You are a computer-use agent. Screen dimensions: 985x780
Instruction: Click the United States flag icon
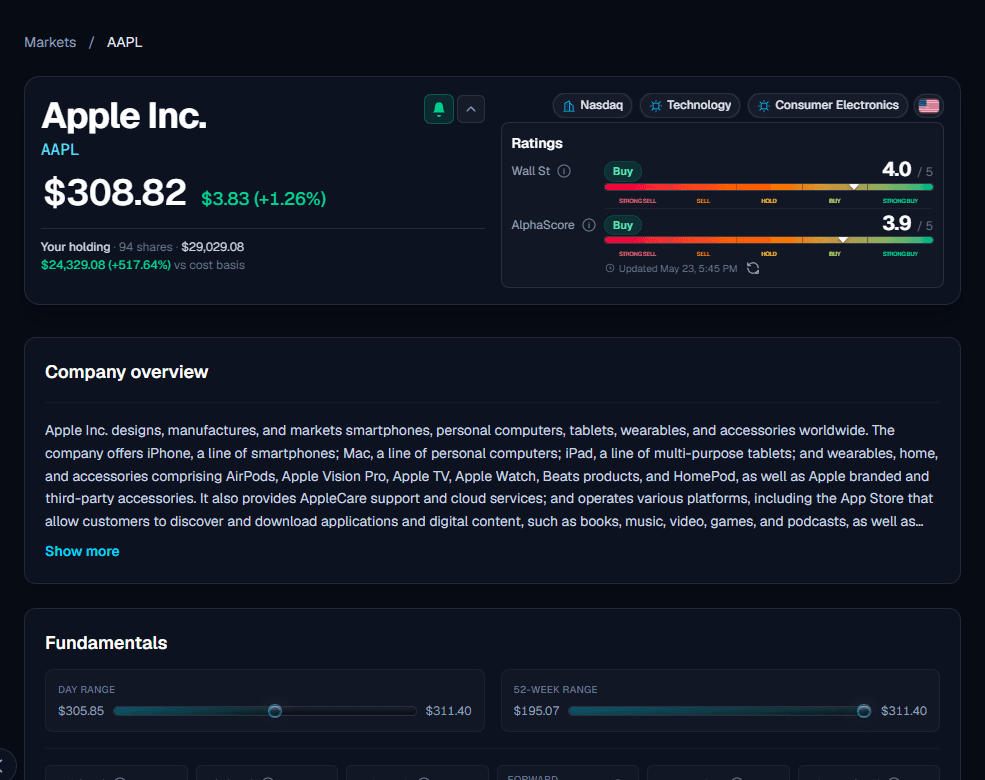tap(928, 106)
